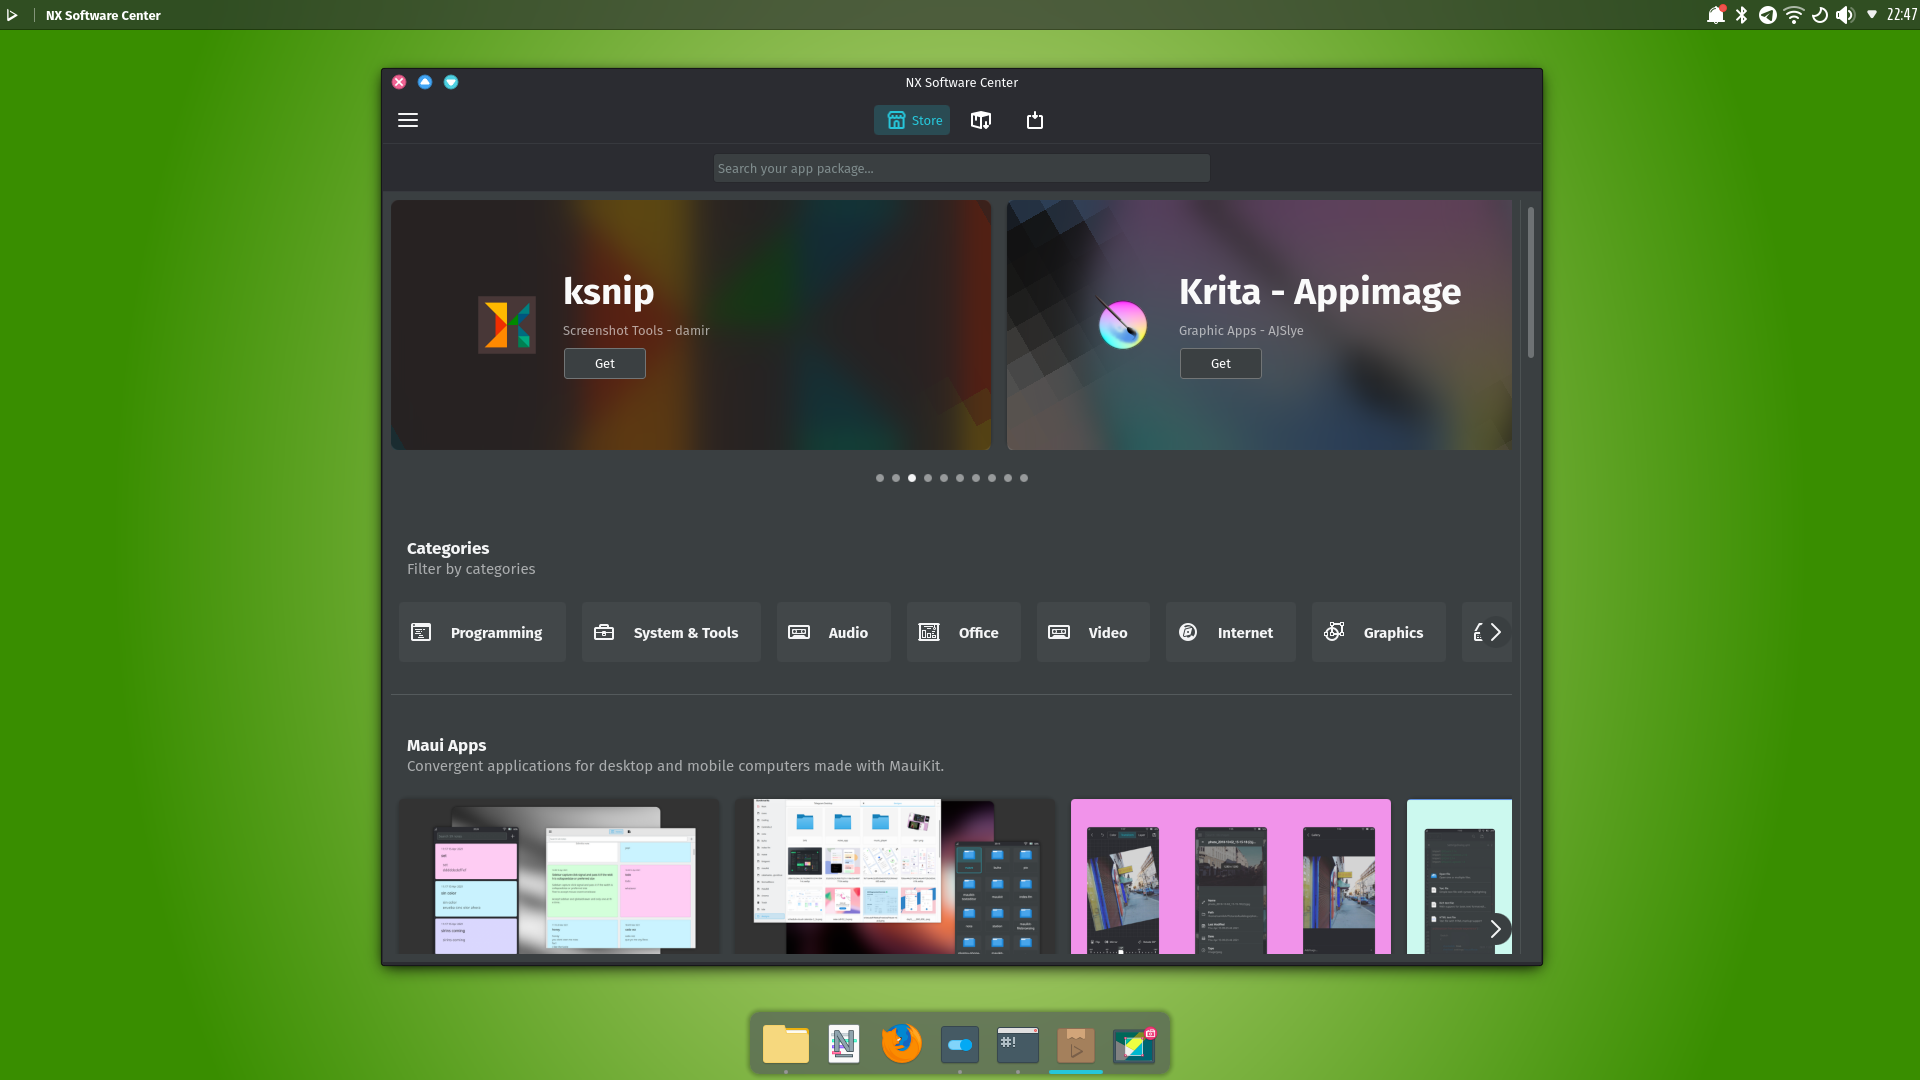Select the first carousel page dot

coord(880,478)
